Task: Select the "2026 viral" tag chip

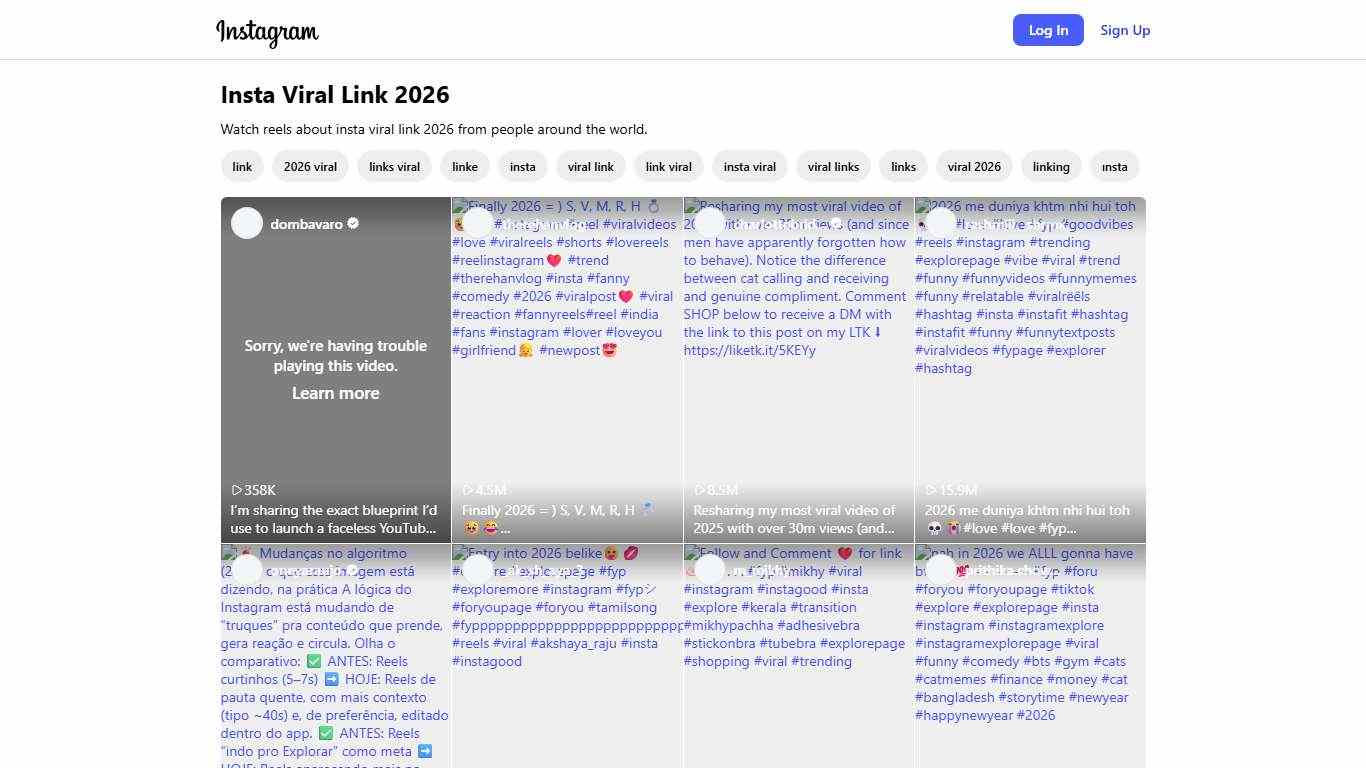Action: point(310,167)
